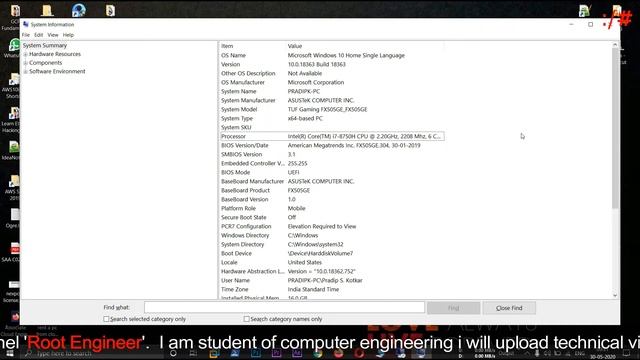
Task: Click the taskbar date 30-05-2020
Action: tap(602, 357)
